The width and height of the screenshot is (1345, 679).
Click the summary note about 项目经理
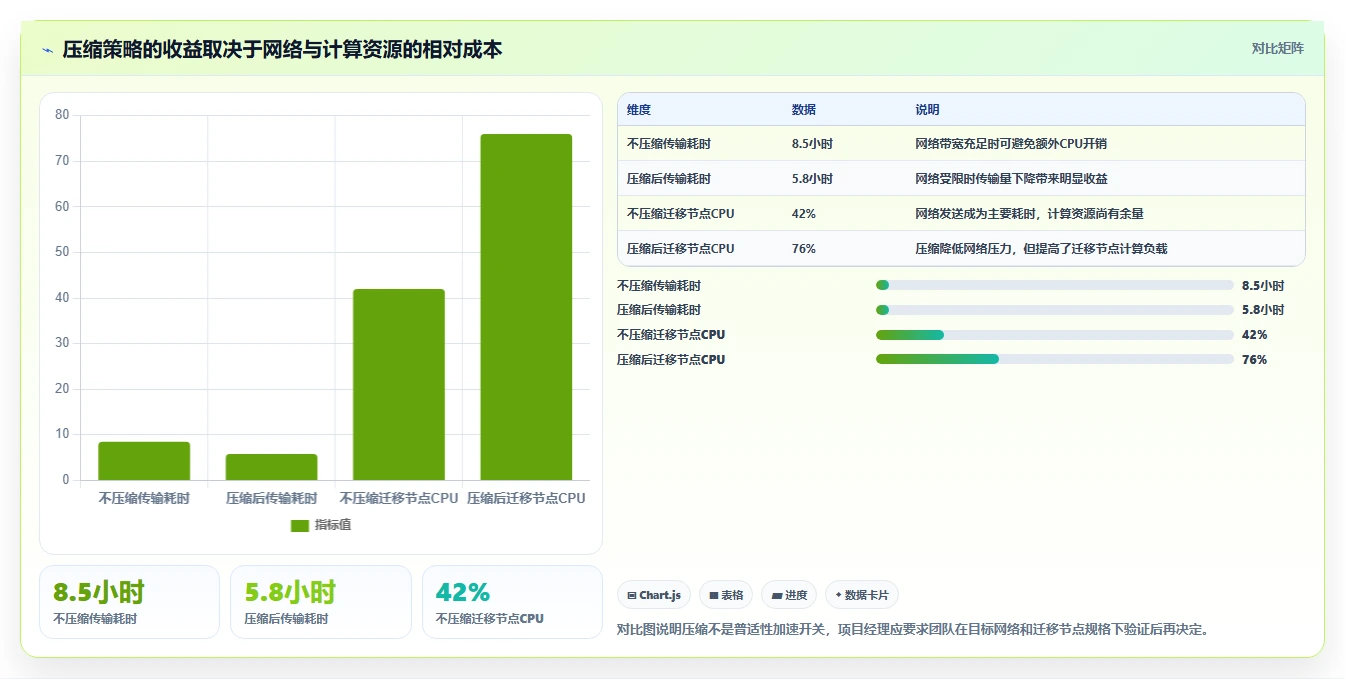(913, 630)
